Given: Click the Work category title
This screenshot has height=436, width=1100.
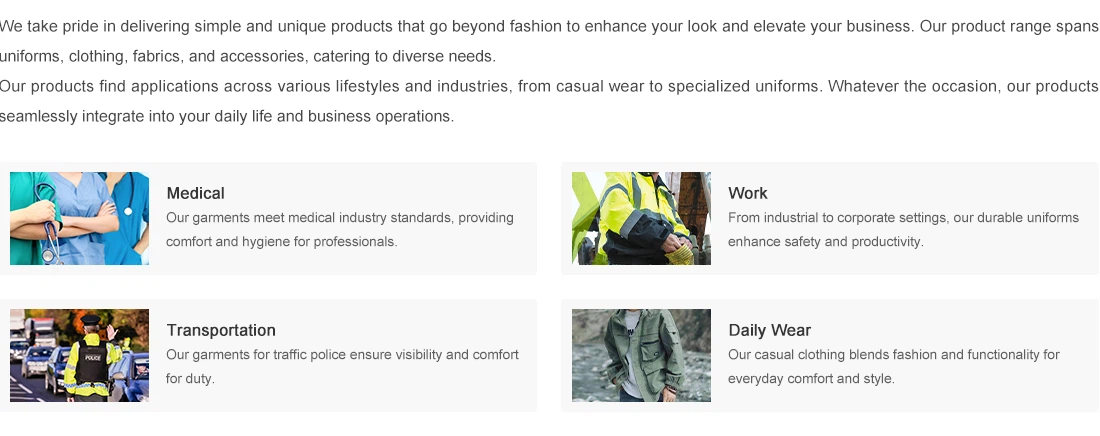Looking at the screenshot, I should coord(748,193).
